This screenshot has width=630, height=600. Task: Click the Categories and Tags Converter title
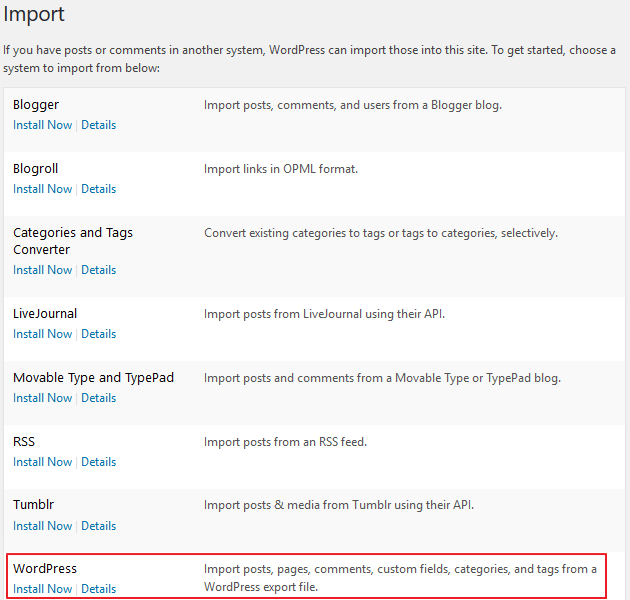tap(73, 241)
